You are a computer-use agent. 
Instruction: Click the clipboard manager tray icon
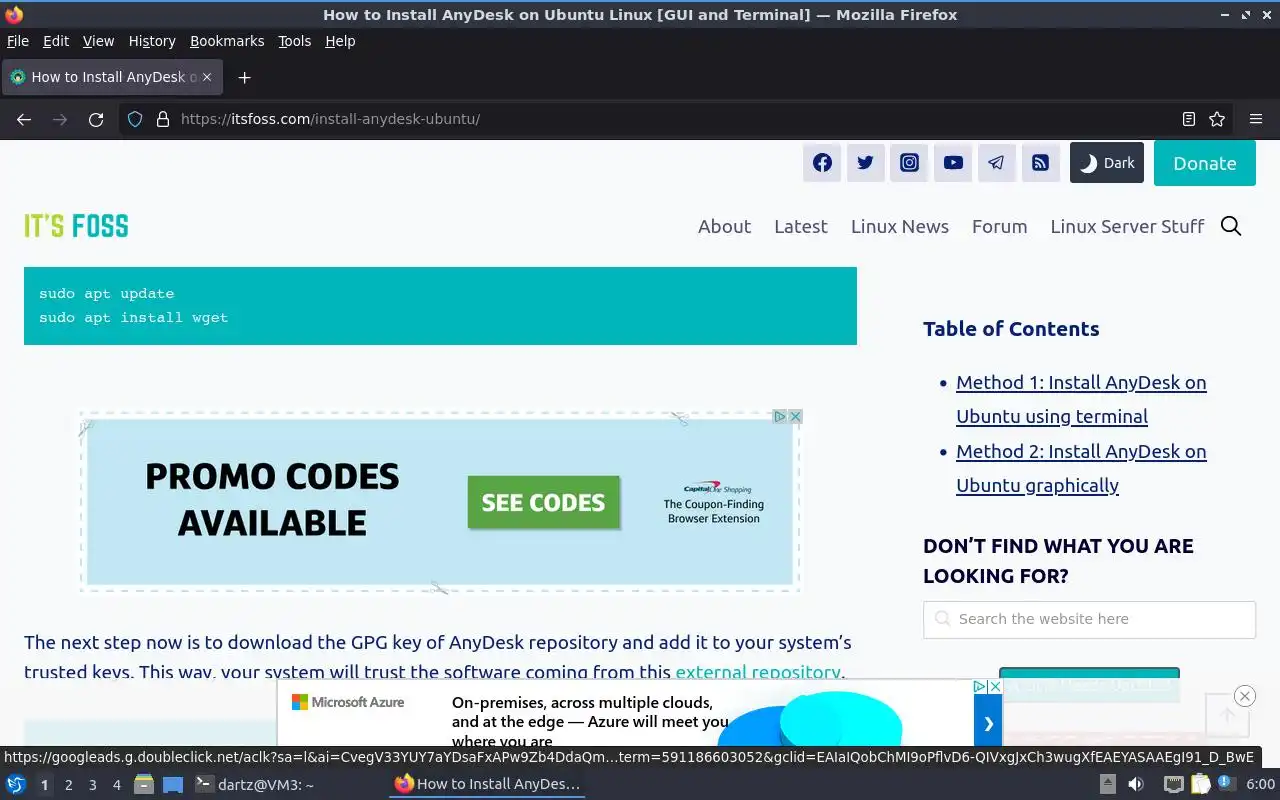click(x=1200, y=785)
